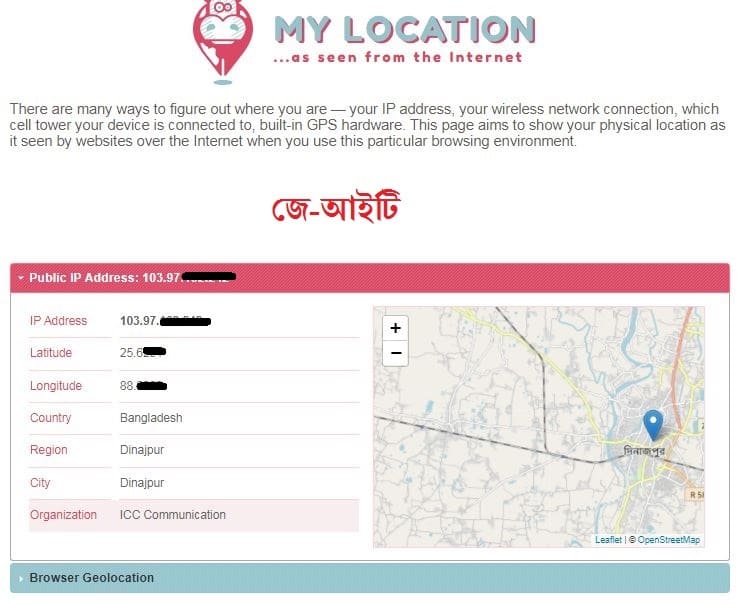
Task: Click the Dinajpur region value
Action: pyautogui.click(x=142, y=450)
